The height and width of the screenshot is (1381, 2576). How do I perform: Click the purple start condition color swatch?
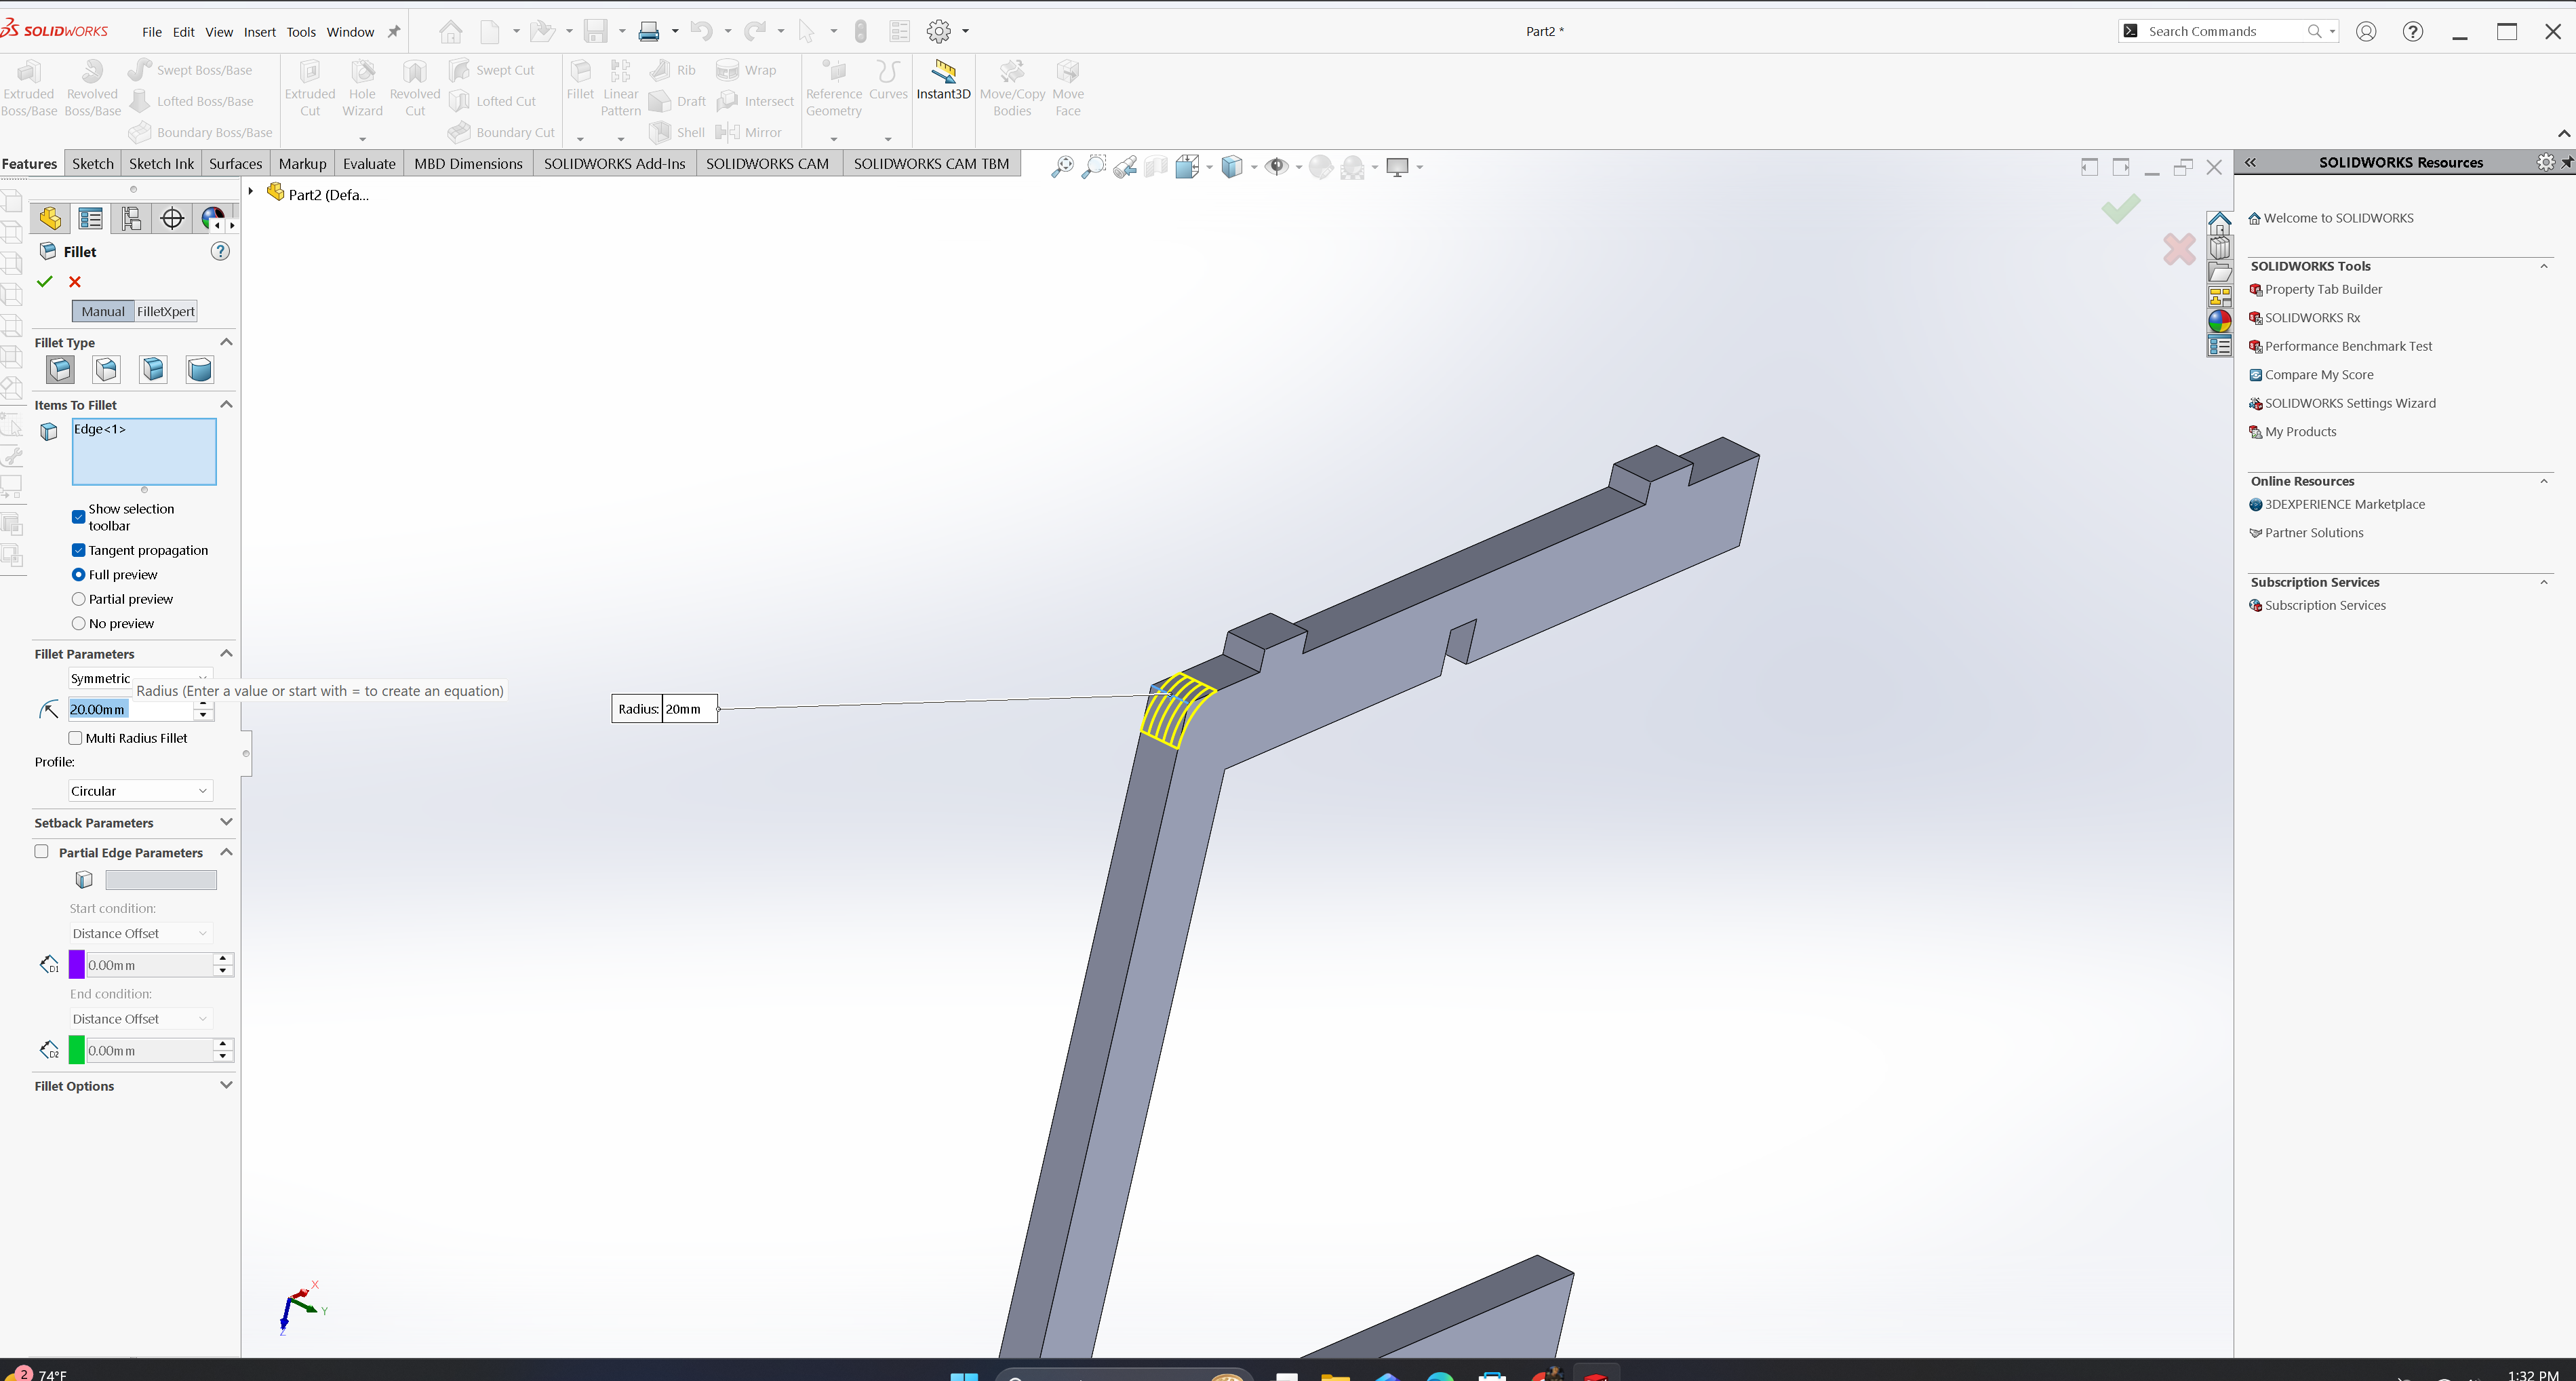(x=76, y=965)
